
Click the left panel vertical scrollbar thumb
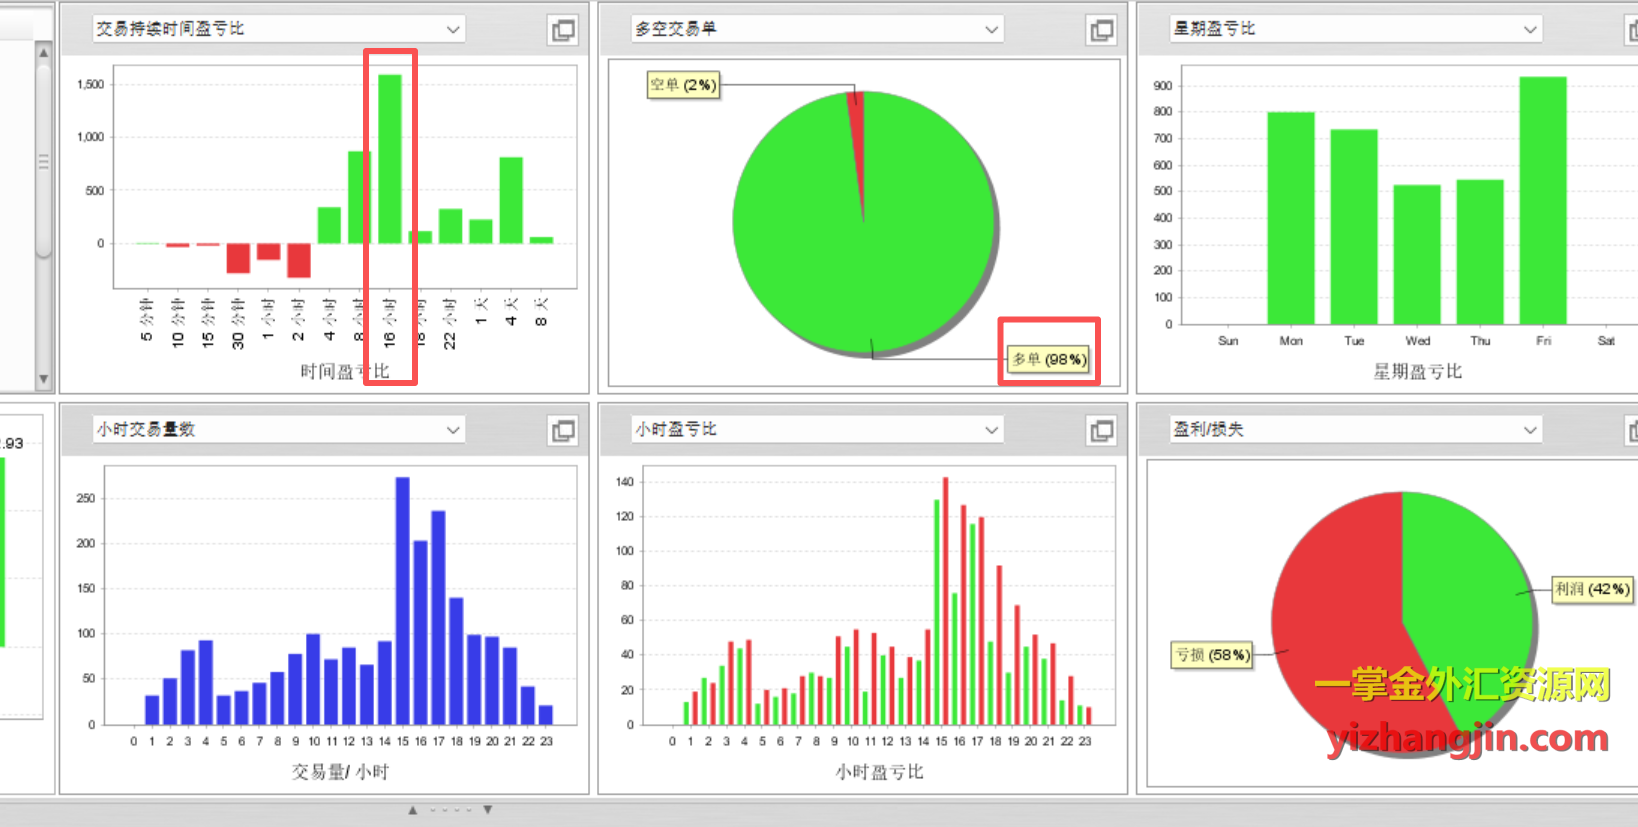tap(43, 160)
